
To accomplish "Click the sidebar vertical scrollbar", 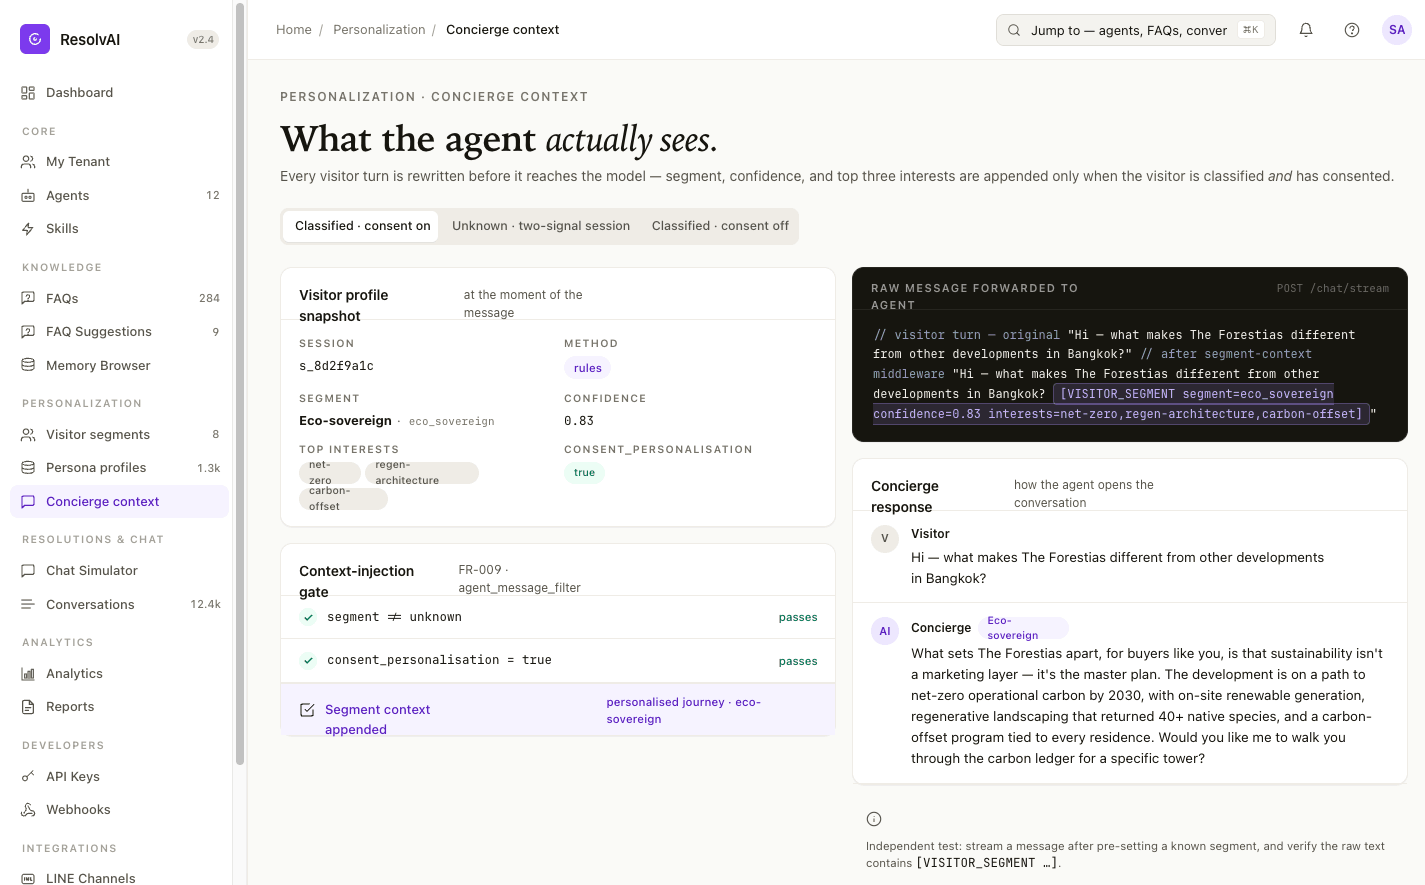I will click(240, 384).
